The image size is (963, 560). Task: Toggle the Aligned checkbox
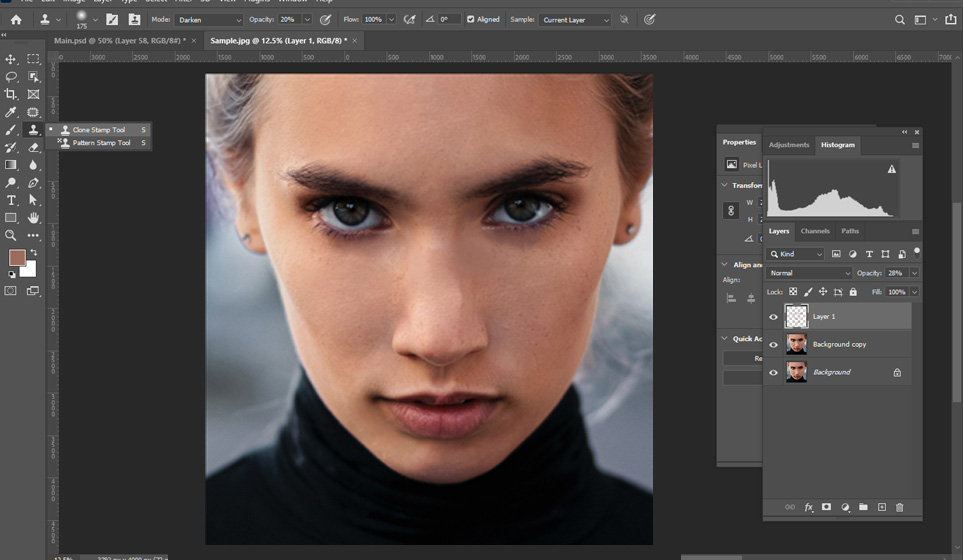(x=470, y=20)
